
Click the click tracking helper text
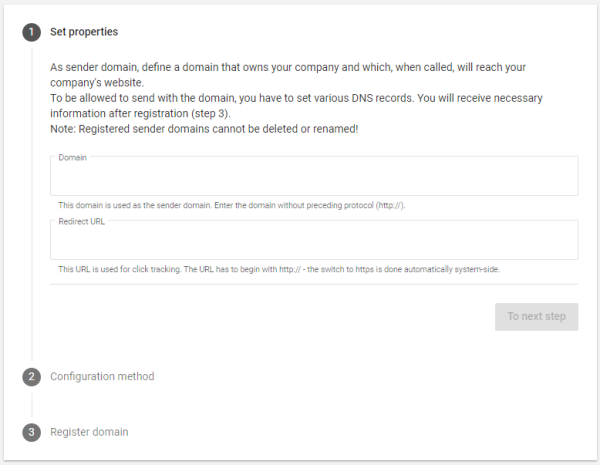279,269
